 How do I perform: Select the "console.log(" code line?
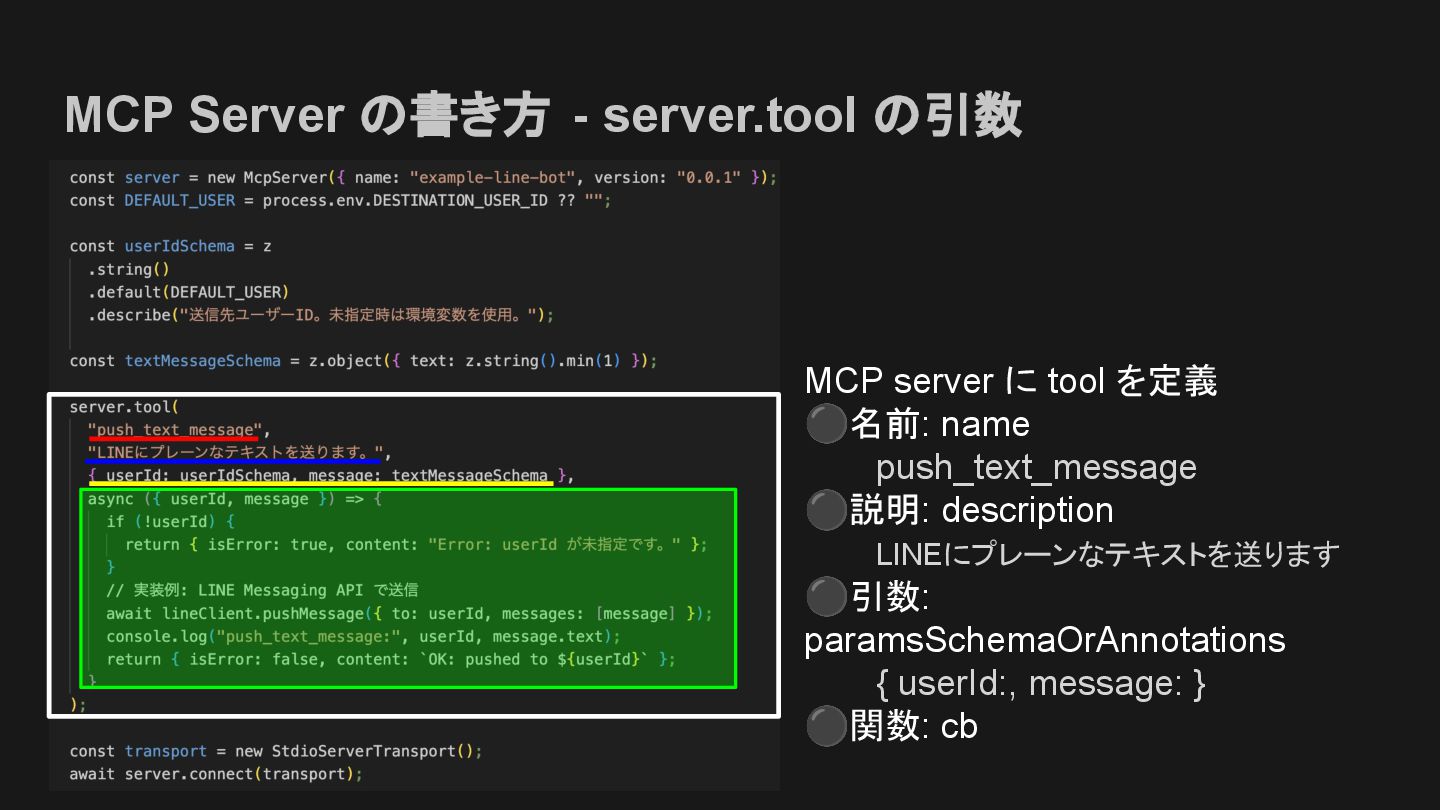point(363,636)
